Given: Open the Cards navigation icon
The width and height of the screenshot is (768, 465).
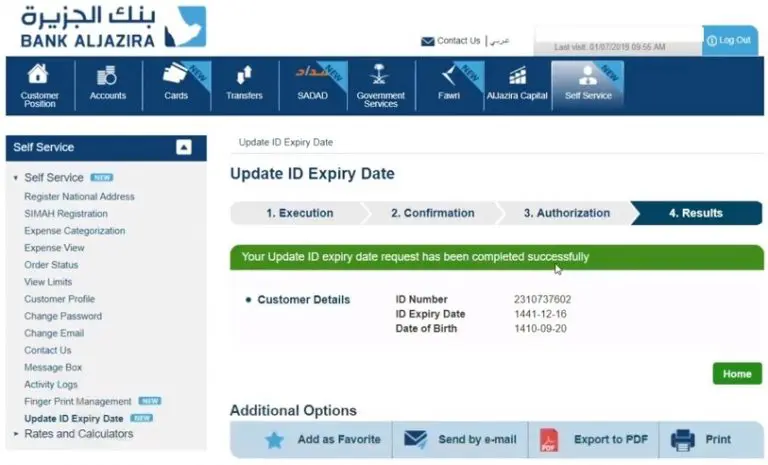Looking at the screenshot, I should point(175,75).
